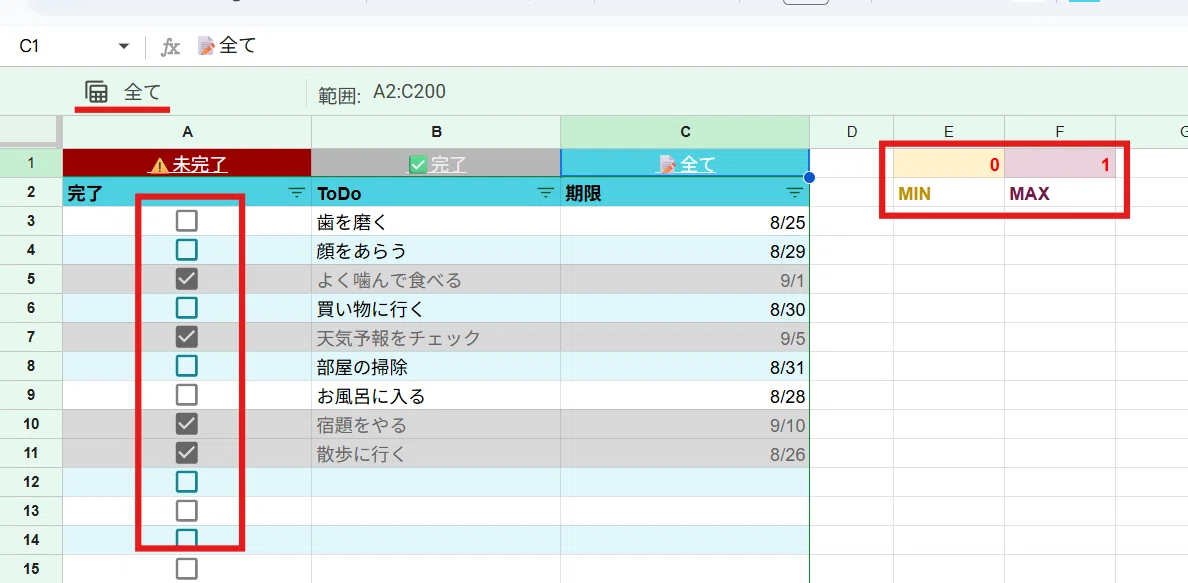Select column A header
This screenshot has width=1188, height=583.
(x=187, y=132)
